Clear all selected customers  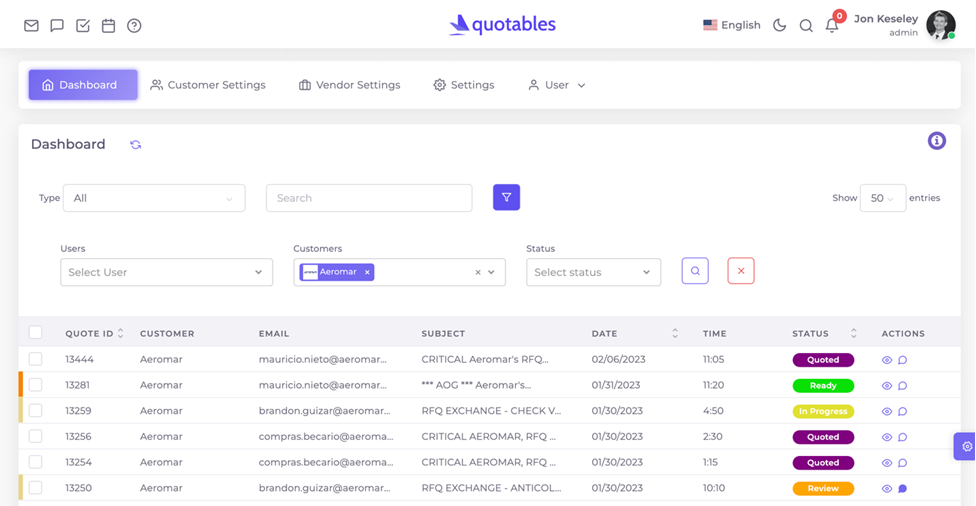coord(478,272)
